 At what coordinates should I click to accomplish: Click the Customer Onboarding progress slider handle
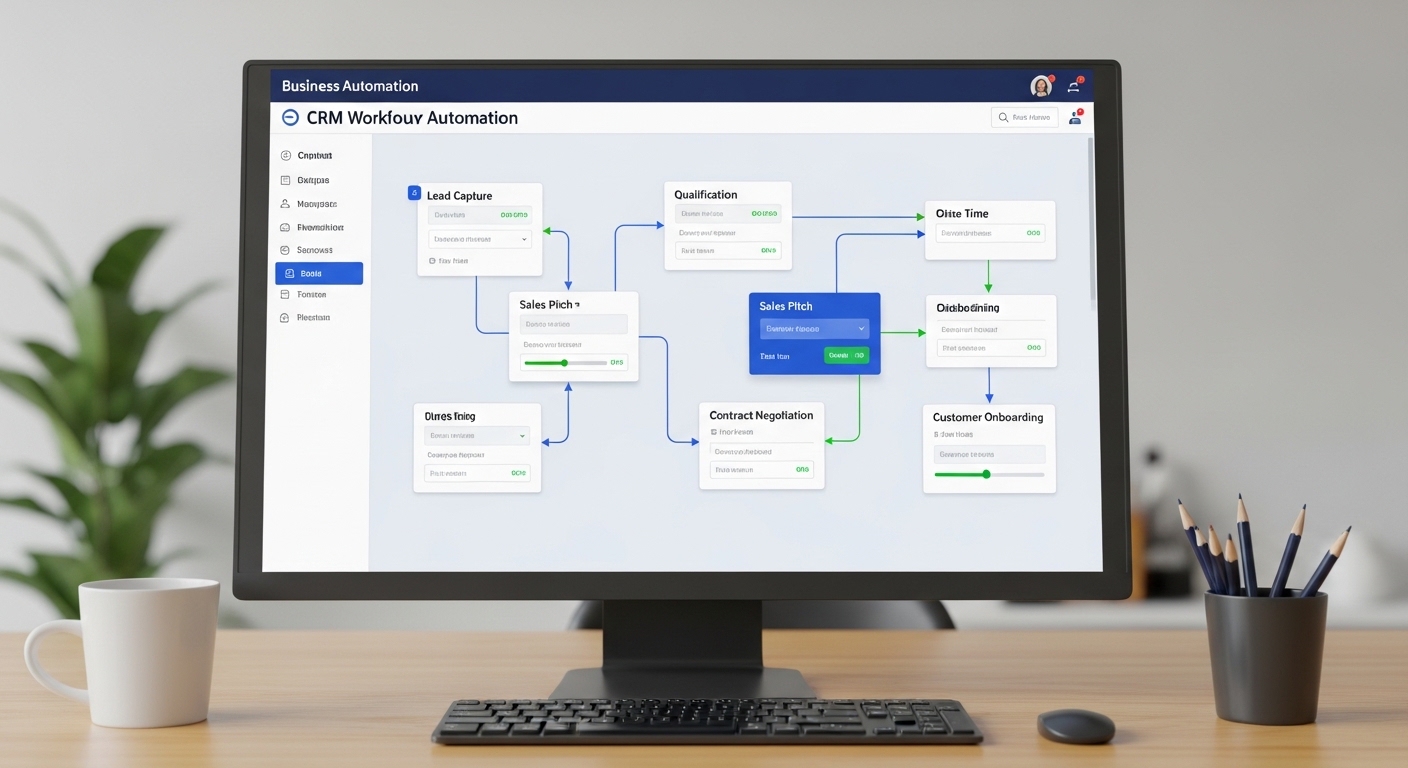click(x=986, y=474)
